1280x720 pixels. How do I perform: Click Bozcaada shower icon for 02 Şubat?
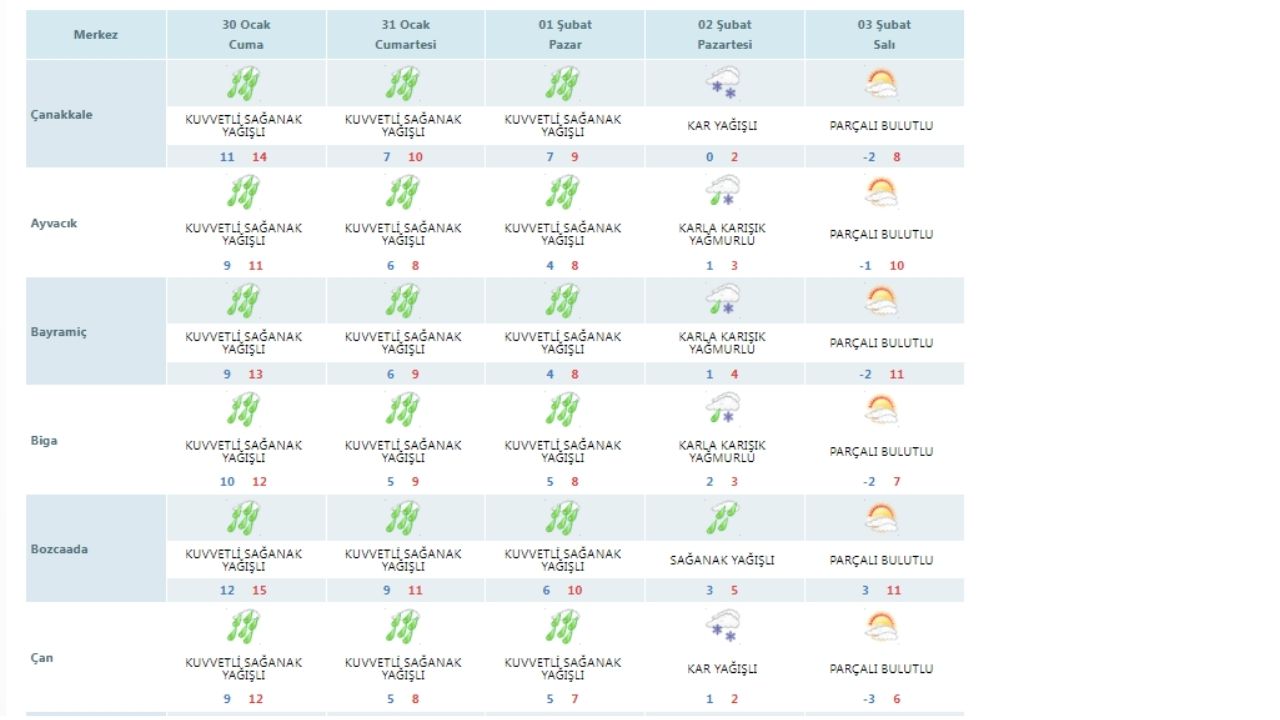point(723,518)
